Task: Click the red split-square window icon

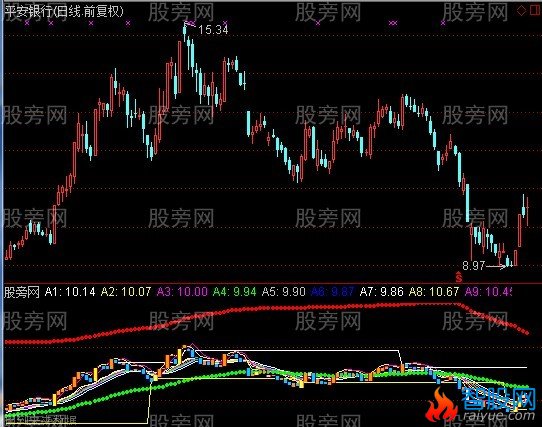Action: pos(535,10)
